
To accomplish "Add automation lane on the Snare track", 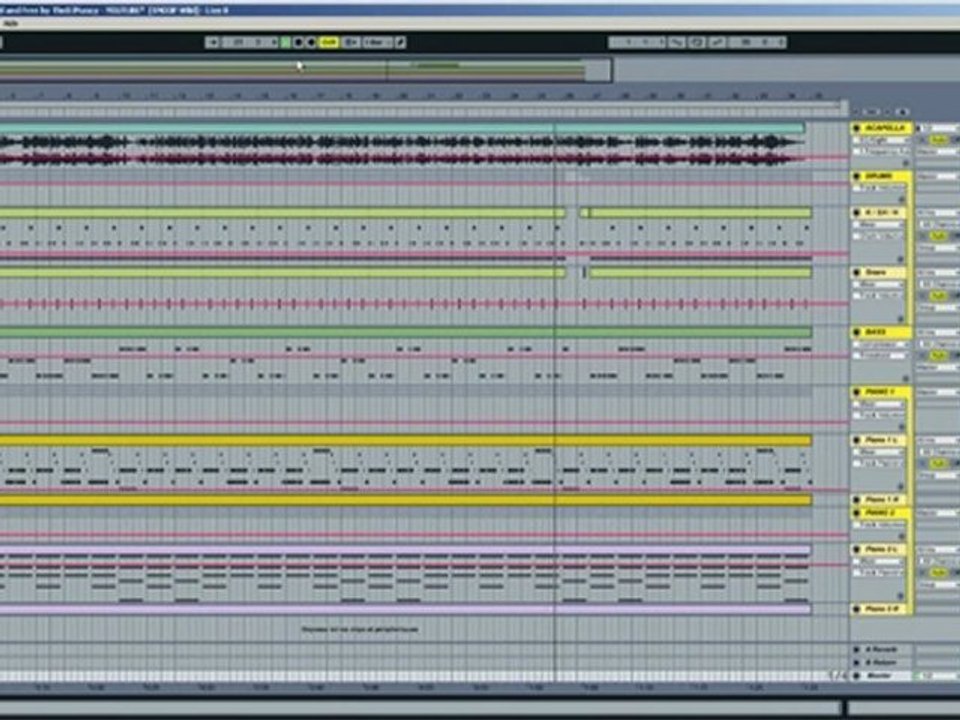I will 901,319.
